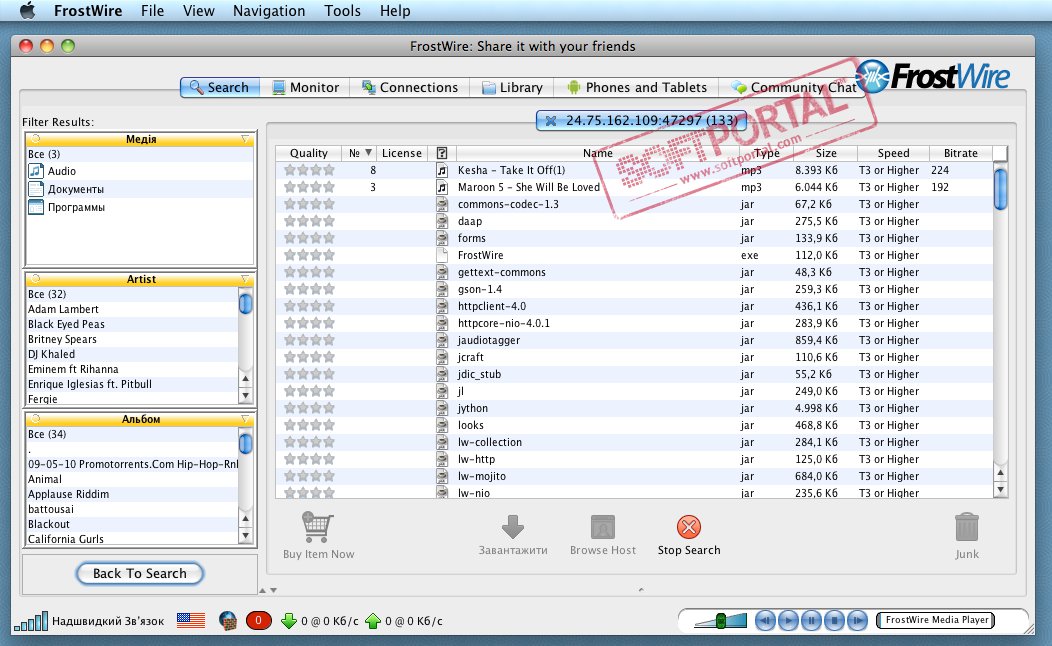Select Kesha - Take It Off(1) result

(634, 170)
